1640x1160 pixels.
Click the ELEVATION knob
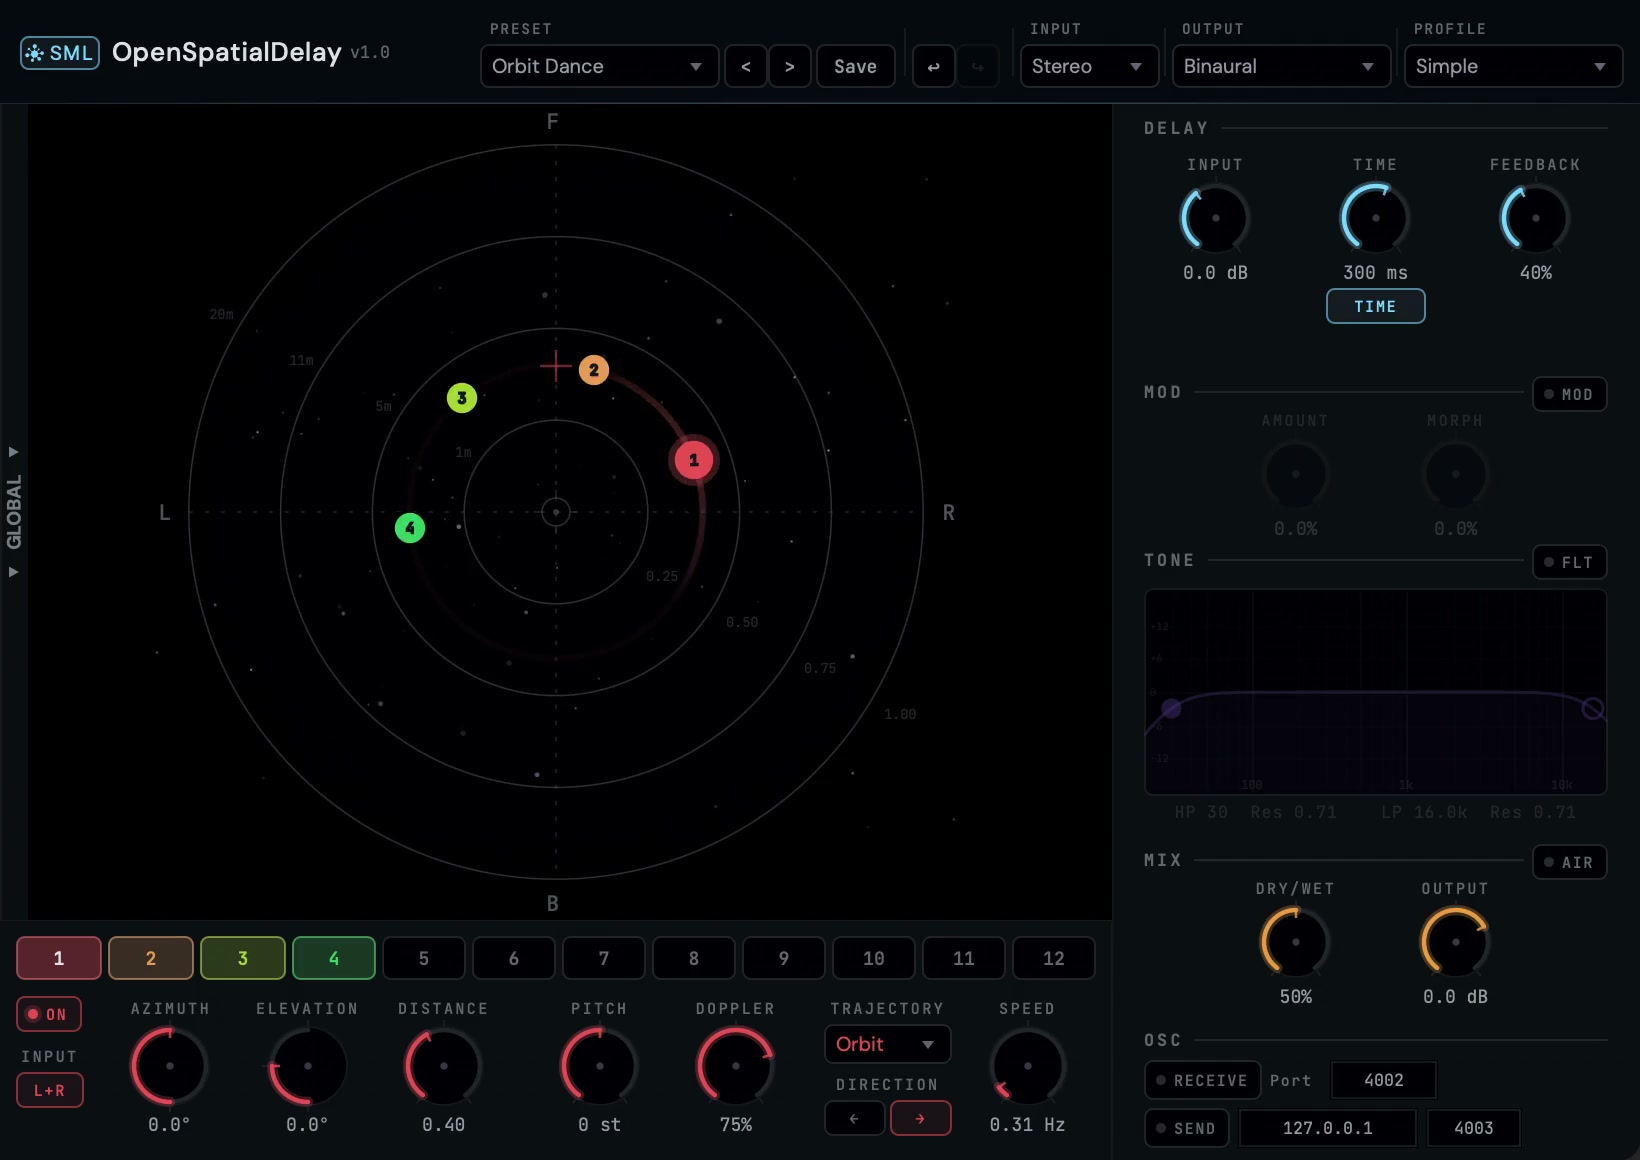[x=308, y=1066]
